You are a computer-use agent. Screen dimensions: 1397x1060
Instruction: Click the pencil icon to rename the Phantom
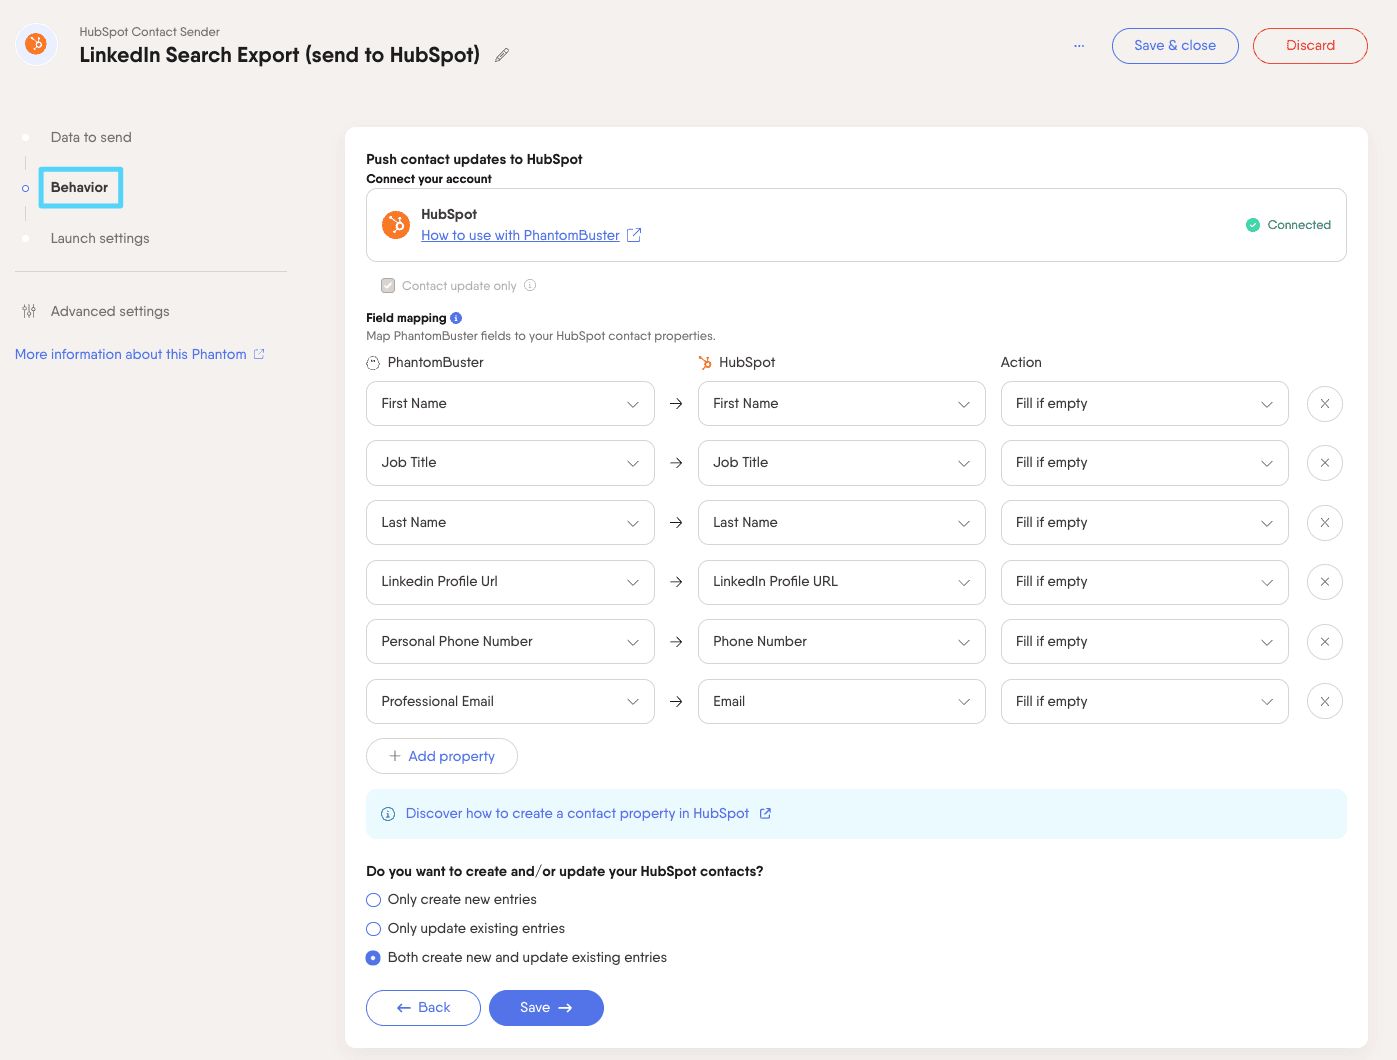[502, 55]
